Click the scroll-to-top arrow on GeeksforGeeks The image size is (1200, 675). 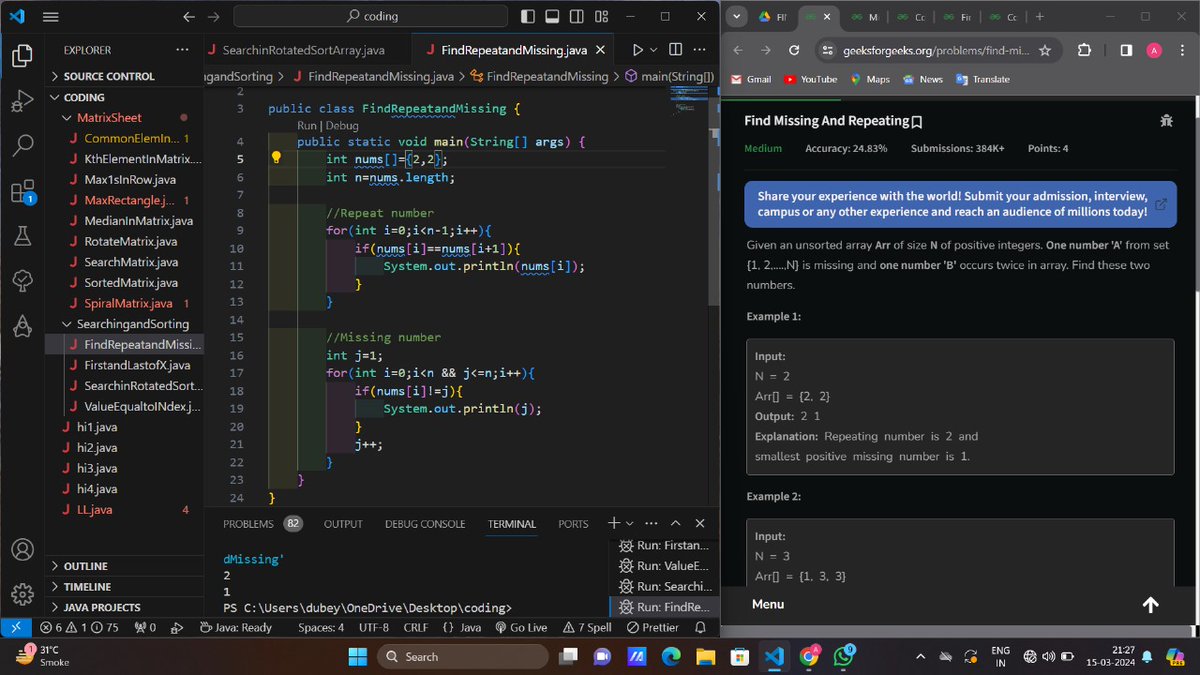(x=1150, y=604)
